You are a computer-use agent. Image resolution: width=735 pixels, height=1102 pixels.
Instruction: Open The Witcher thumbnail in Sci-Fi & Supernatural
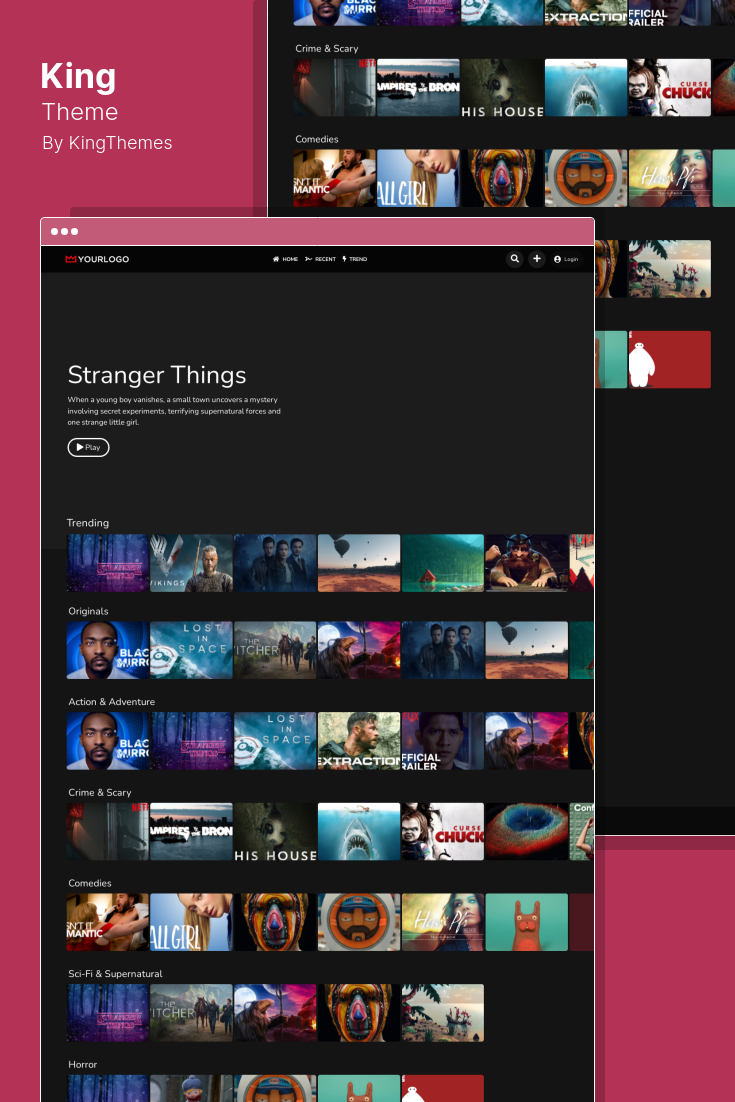[x=191, y=1013]
